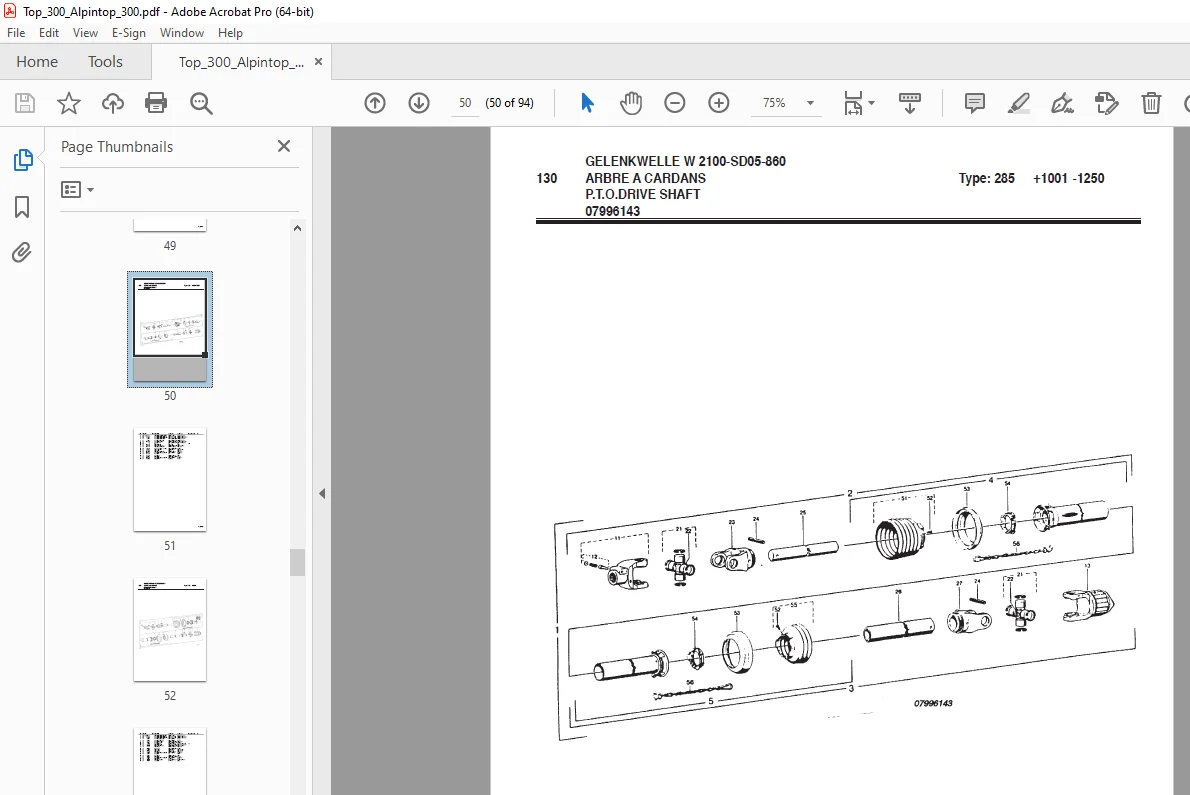Open Find text search tool
The height and width of the screenshot is (795, 1190).
click(201, 103)
